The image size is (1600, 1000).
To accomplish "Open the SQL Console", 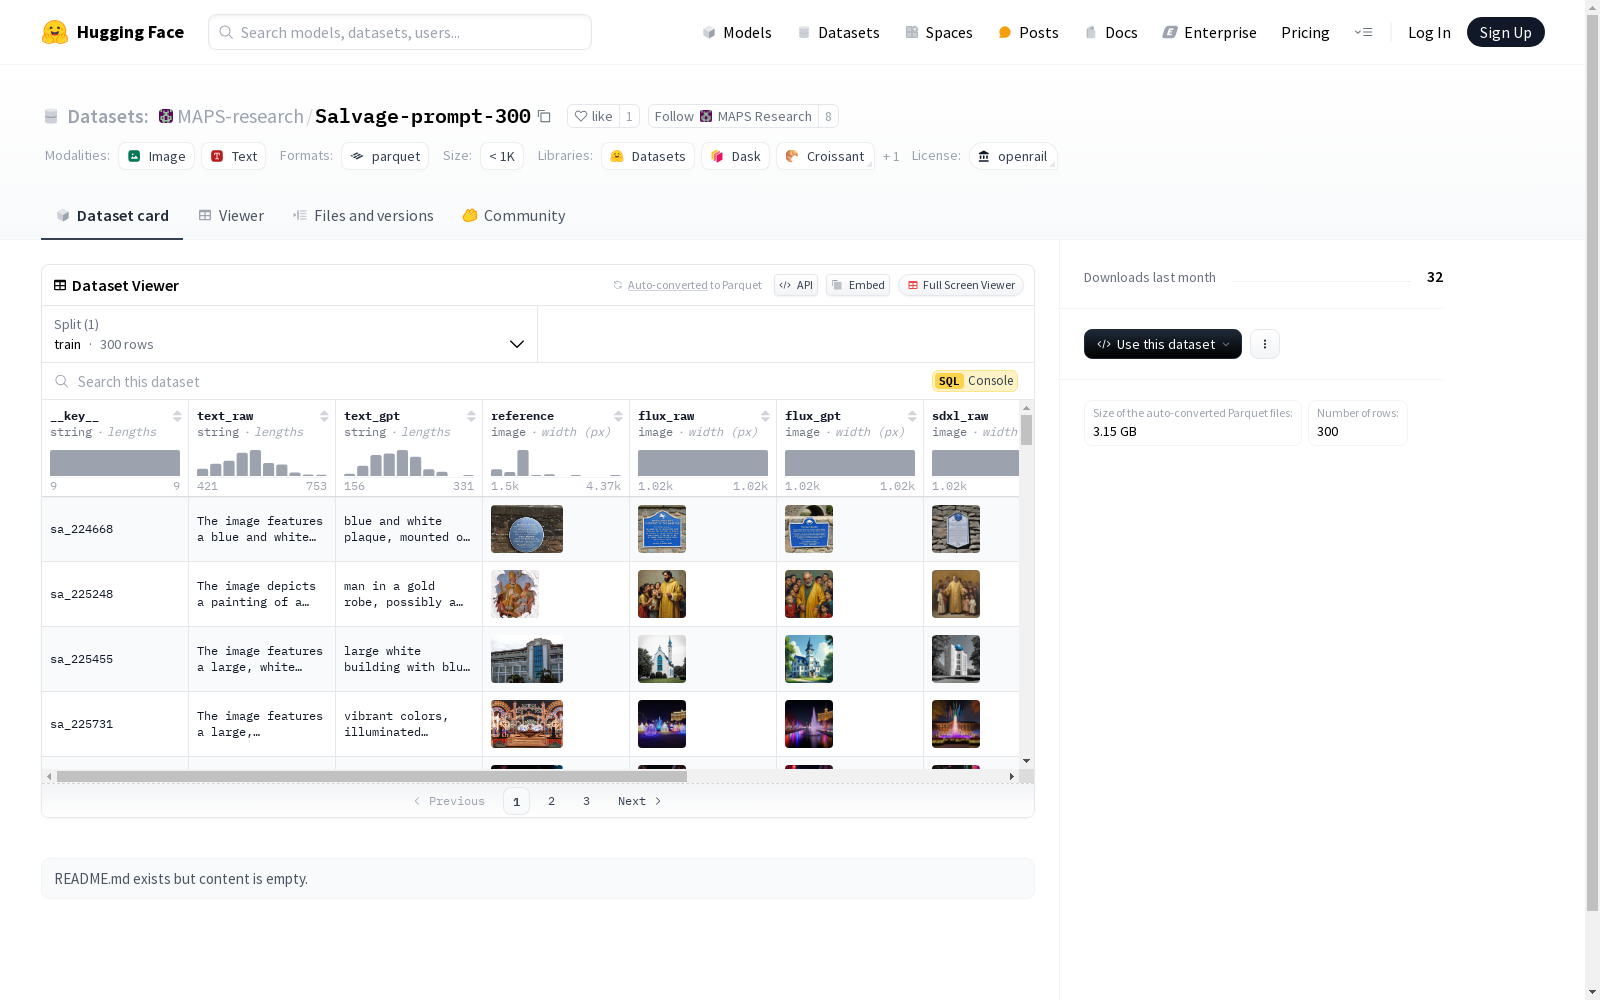I will [975, 381].
